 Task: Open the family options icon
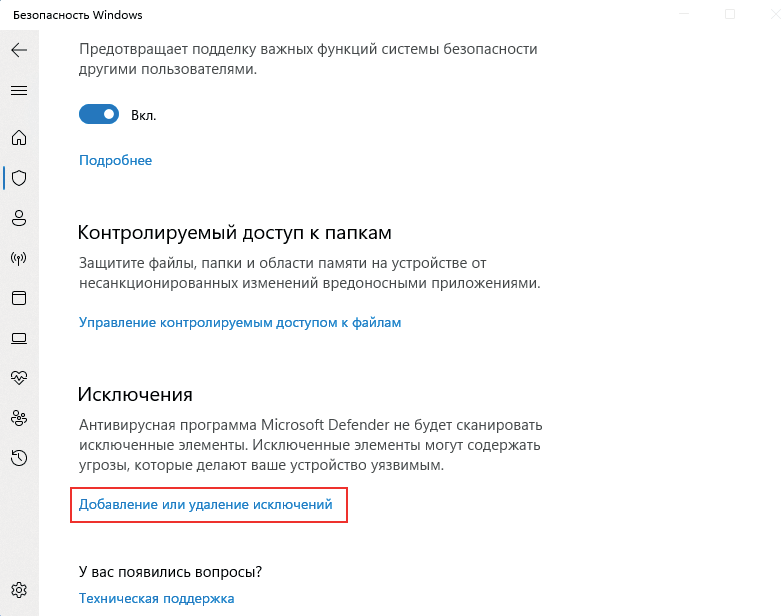(19, 418)
